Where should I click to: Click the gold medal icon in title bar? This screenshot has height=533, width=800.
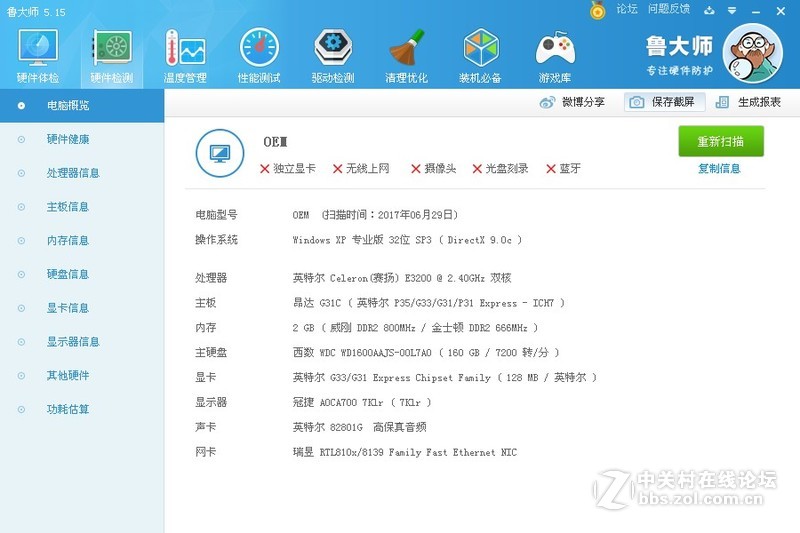[597, 10]
